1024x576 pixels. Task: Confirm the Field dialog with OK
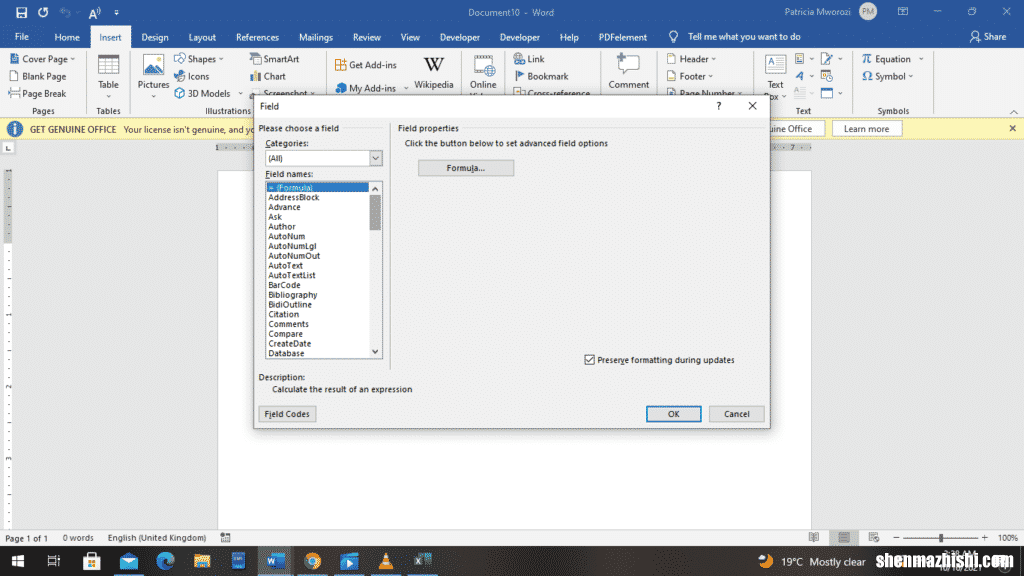[x=673, y=414]
